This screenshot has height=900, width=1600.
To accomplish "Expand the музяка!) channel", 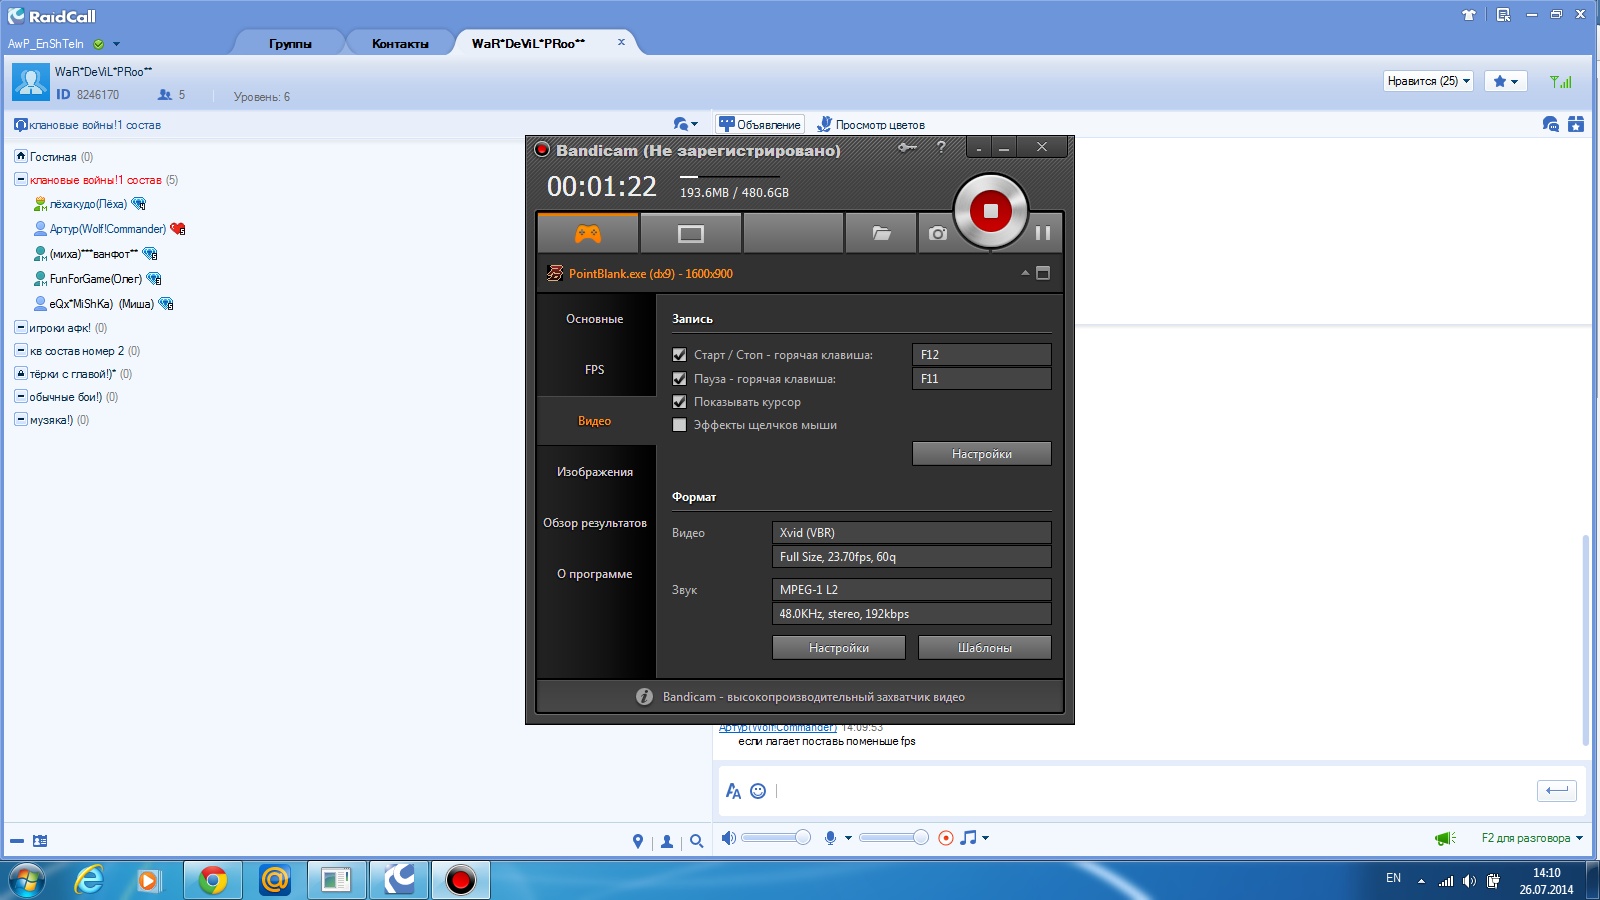I will 21,419.
